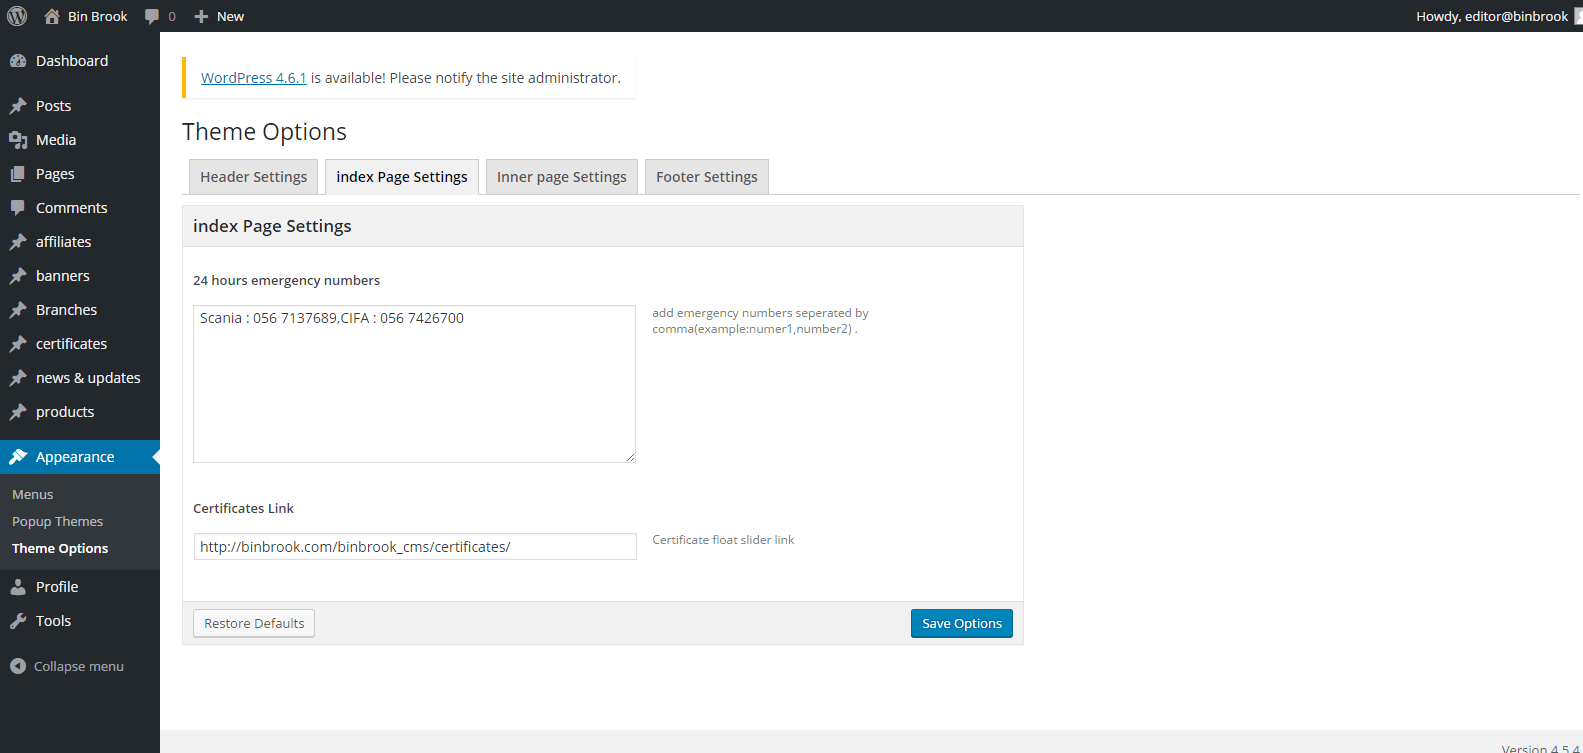Expand the Appearance menu section
The height and width of the screenshot is (753, 1583).
75,457
